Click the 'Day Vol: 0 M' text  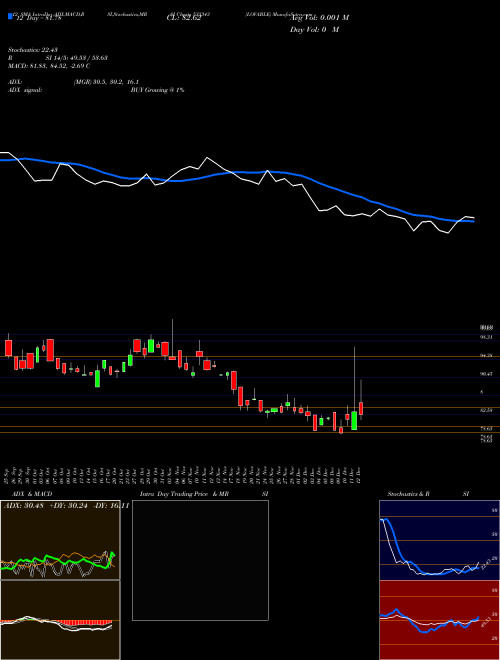click(314, 29)
